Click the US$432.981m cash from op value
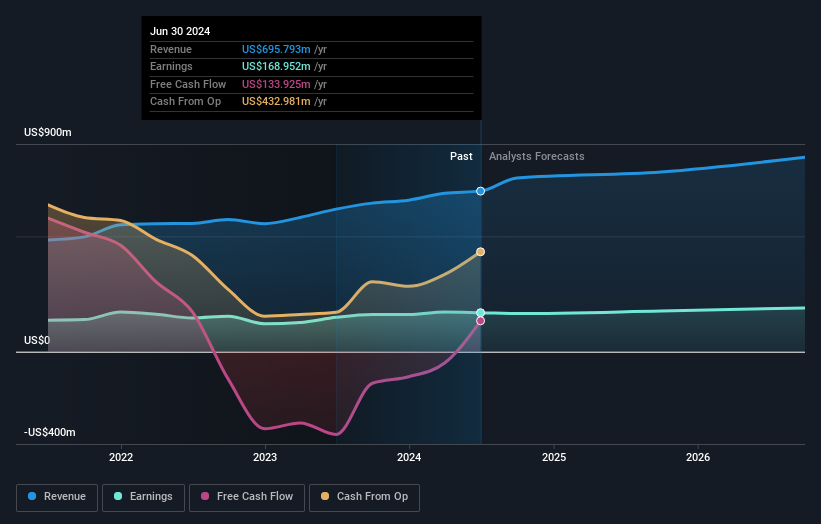The width and height of the screenshot is (821, 524). pos(276,102)
